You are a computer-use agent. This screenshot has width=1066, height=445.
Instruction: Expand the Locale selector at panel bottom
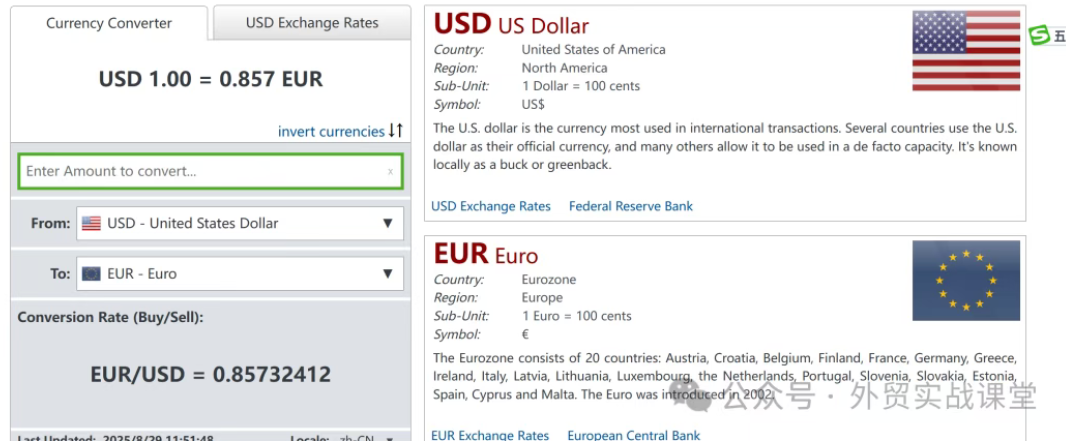[x=389, y=439]
